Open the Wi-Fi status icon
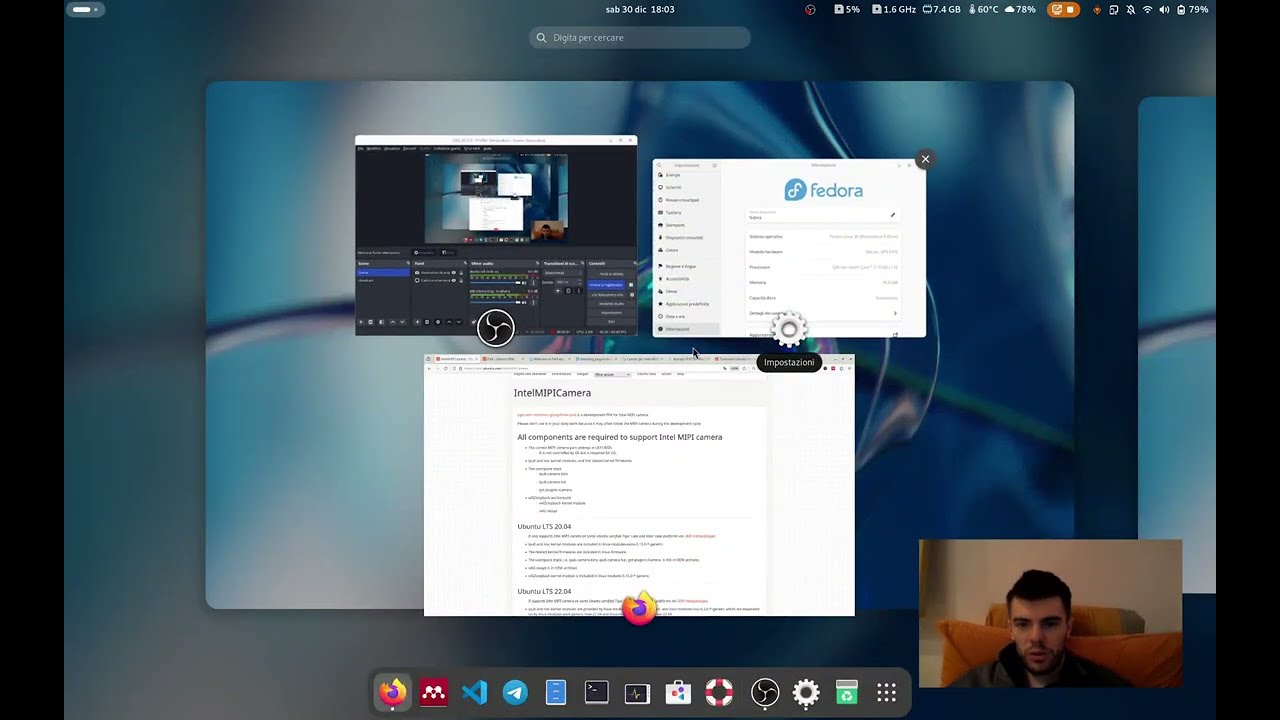Viewport: 1280px width, 720px height. click(x=1147, y=10)
